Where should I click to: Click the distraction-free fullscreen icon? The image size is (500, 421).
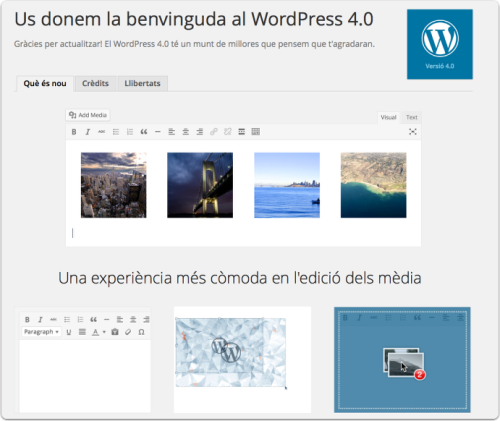pos(413,132)
